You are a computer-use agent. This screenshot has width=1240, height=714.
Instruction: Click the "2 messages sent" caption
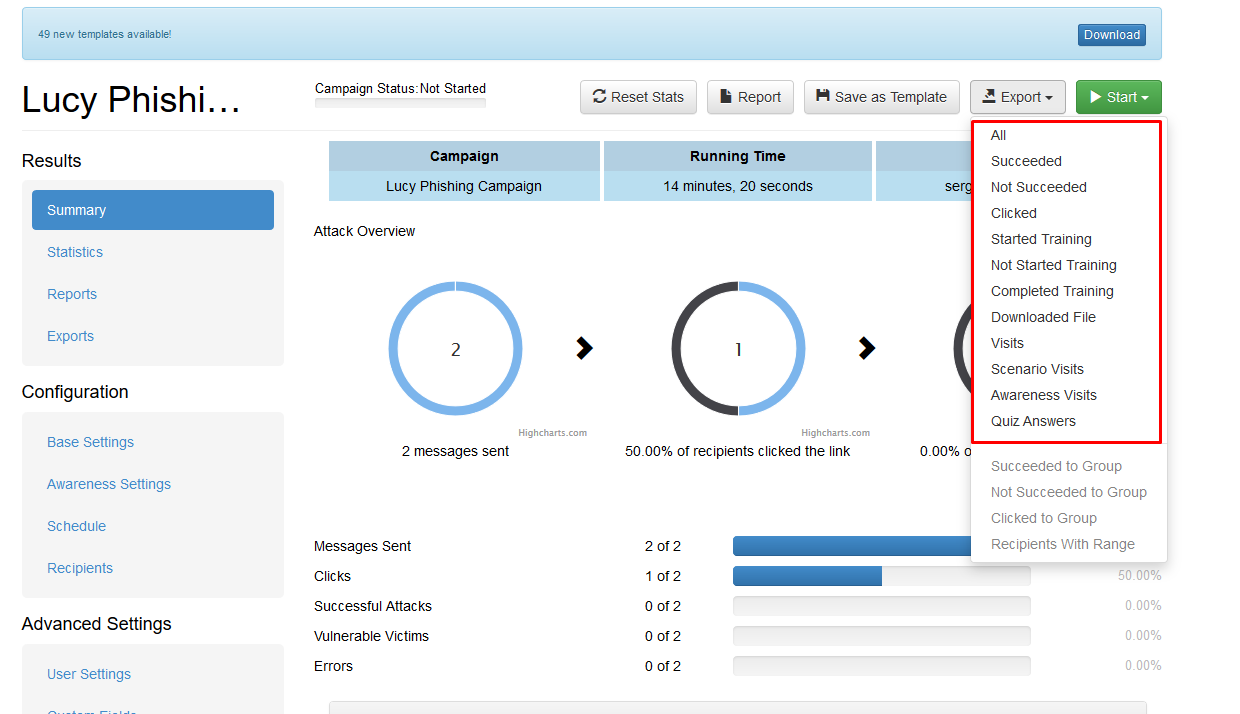(455, 451)
